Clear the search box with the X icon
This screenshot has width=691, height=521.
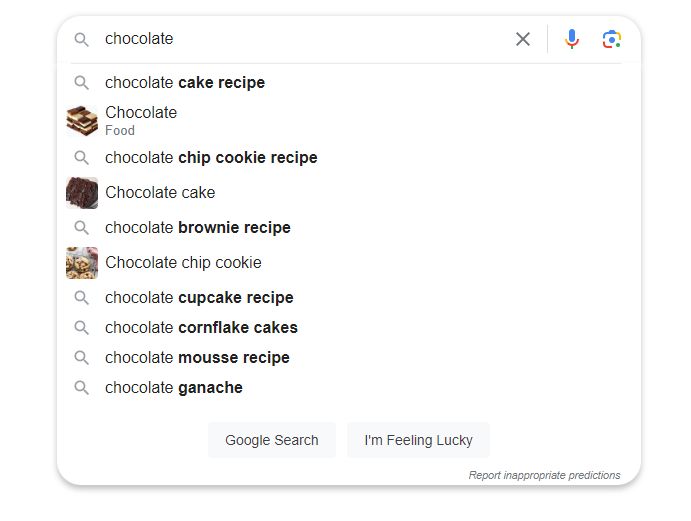click(523, 39)
